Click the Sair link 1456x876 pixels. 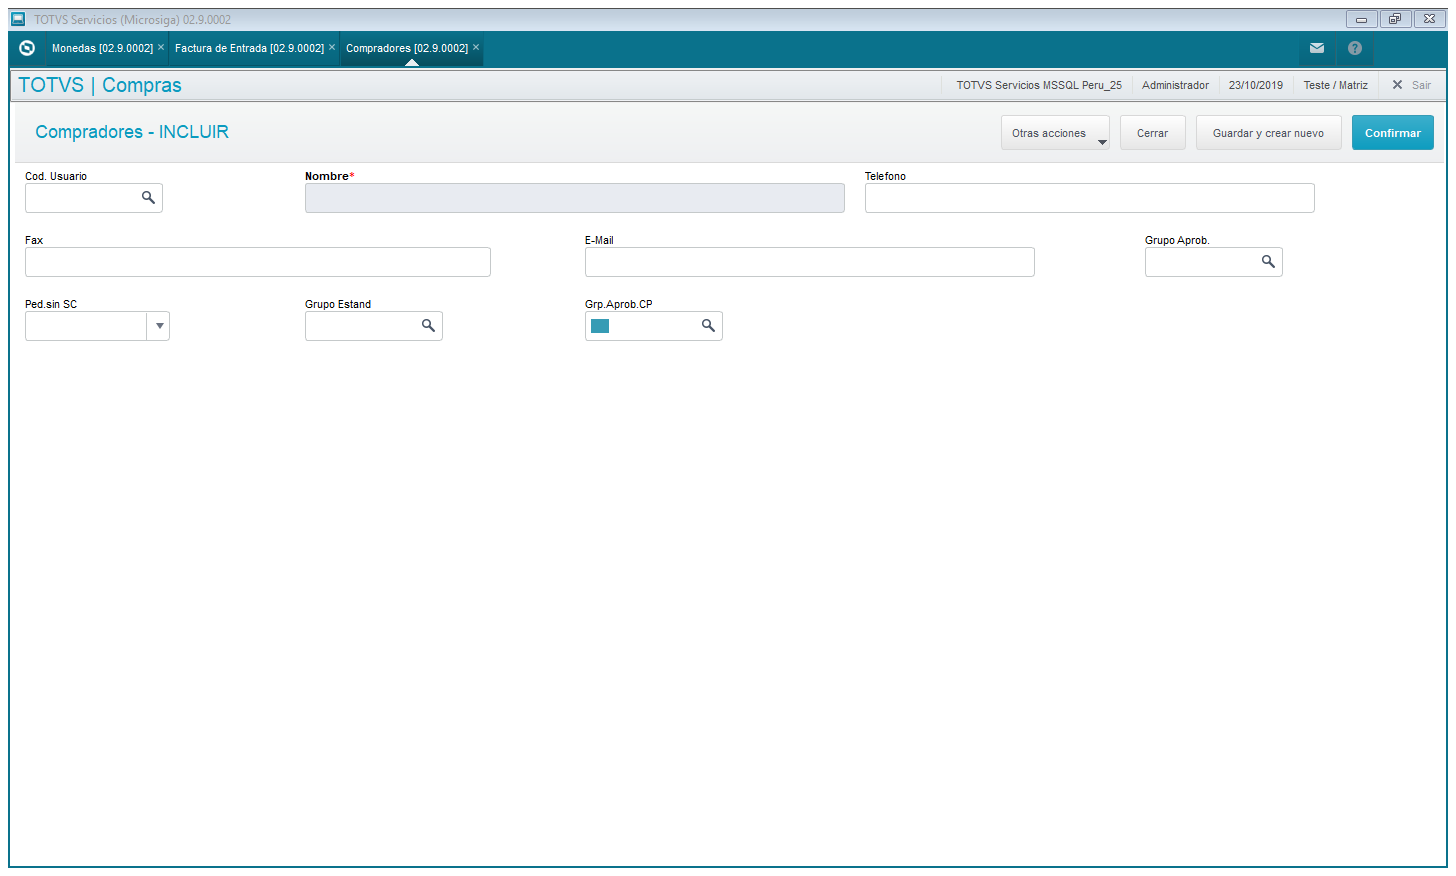pyautogui.click(x=1421, y=85)
